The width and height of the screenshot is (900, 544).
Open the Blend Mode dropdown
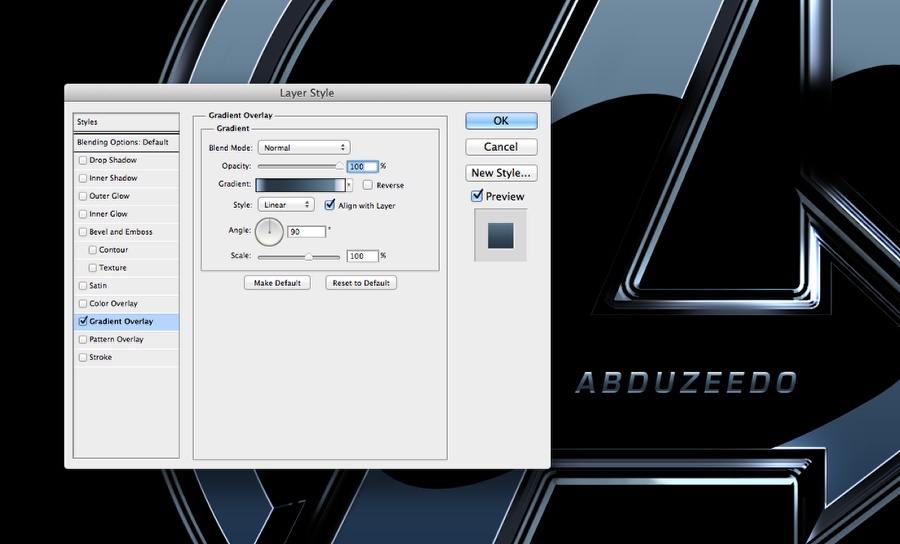click(303, 148)
